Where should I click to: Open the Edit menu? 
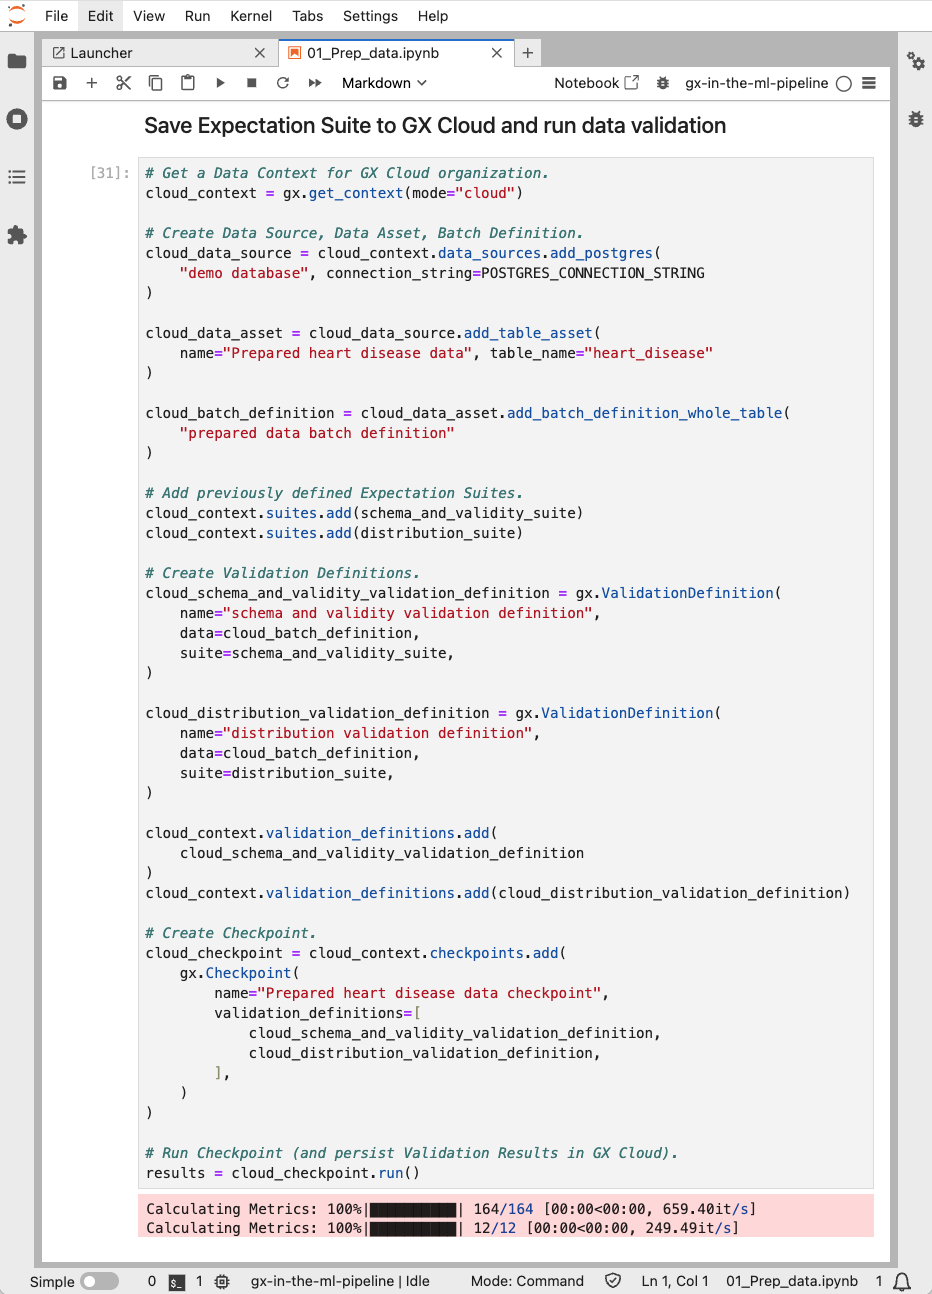100,16
